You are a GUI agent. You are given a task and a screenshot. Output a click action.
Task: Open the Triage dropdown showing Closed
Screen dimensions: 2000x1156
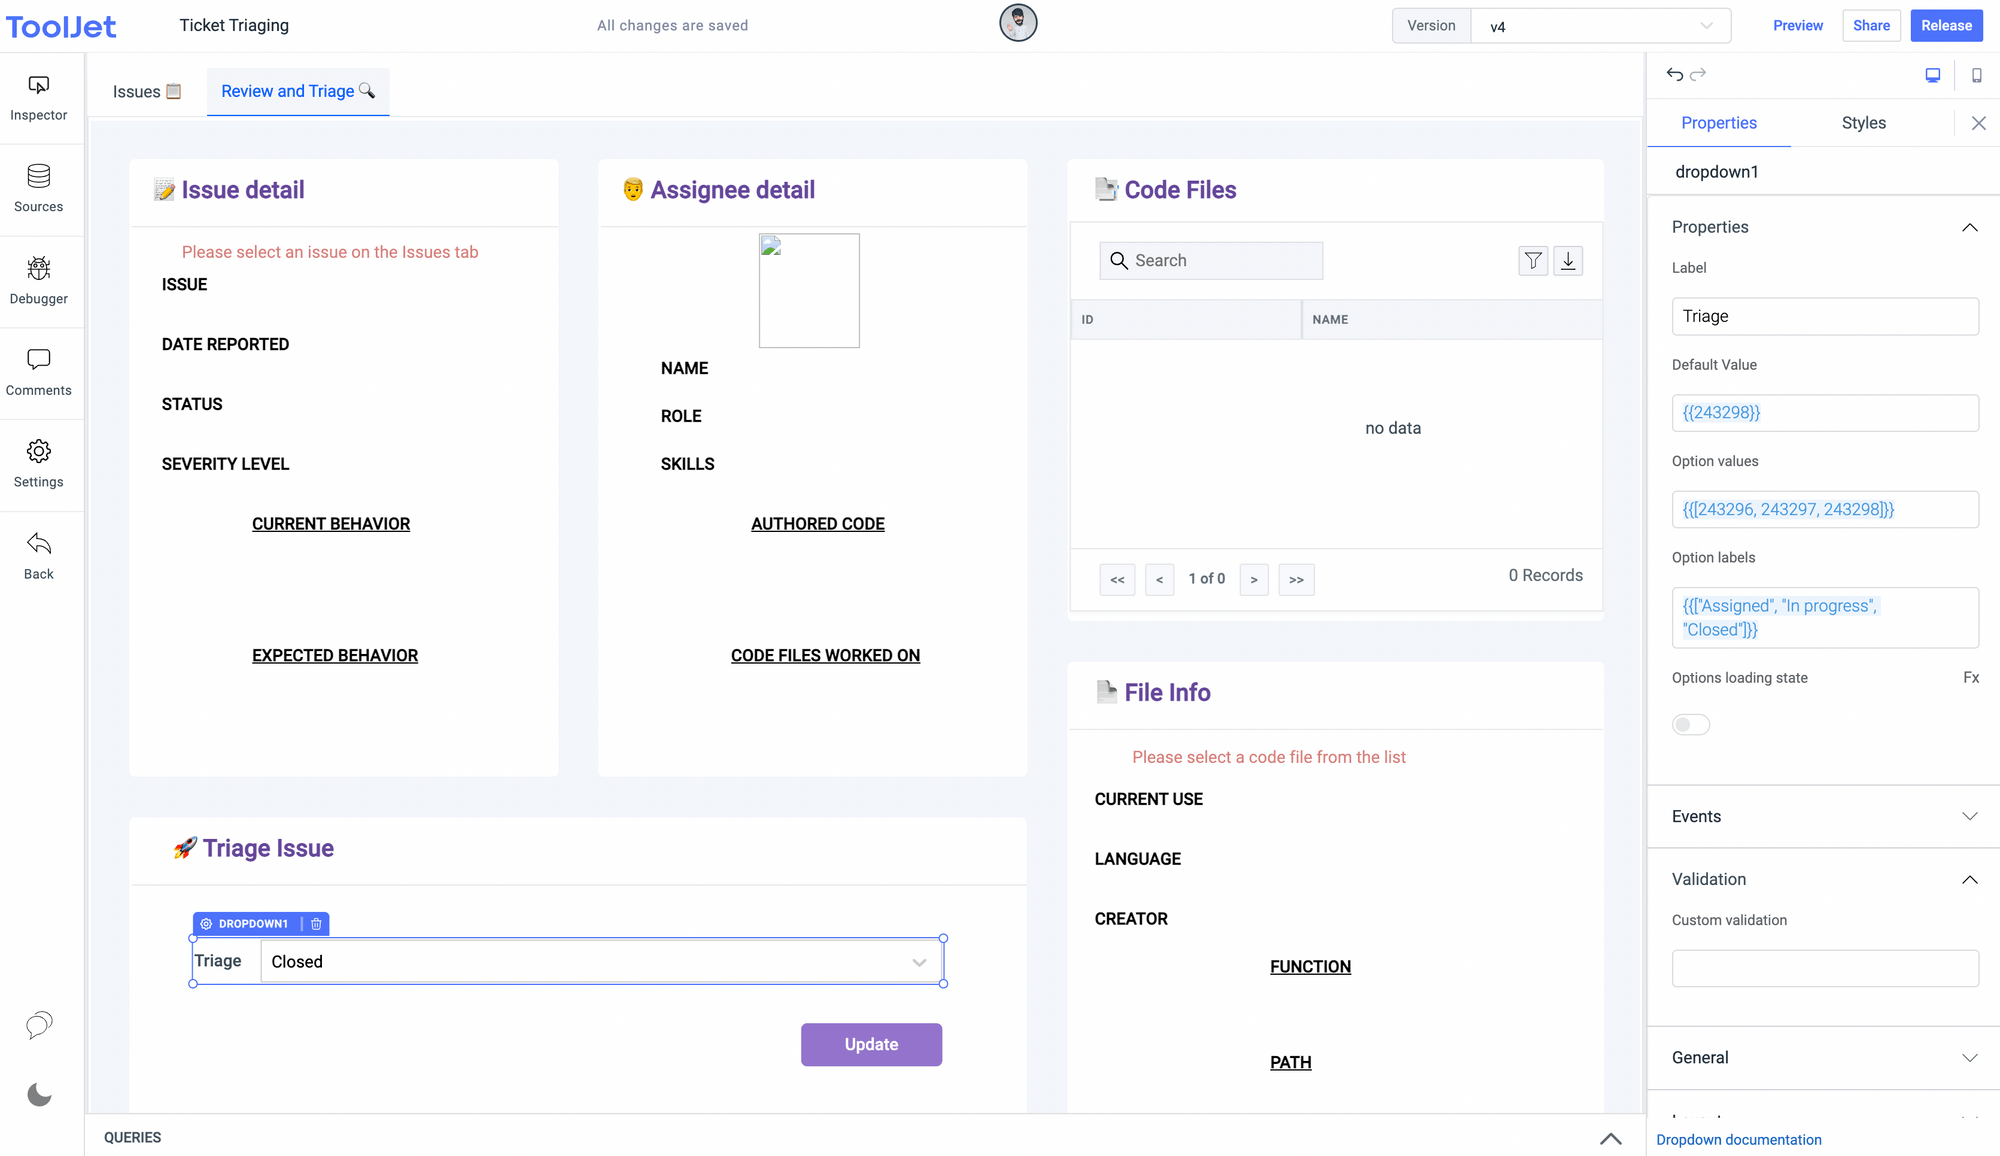point(600,962)
